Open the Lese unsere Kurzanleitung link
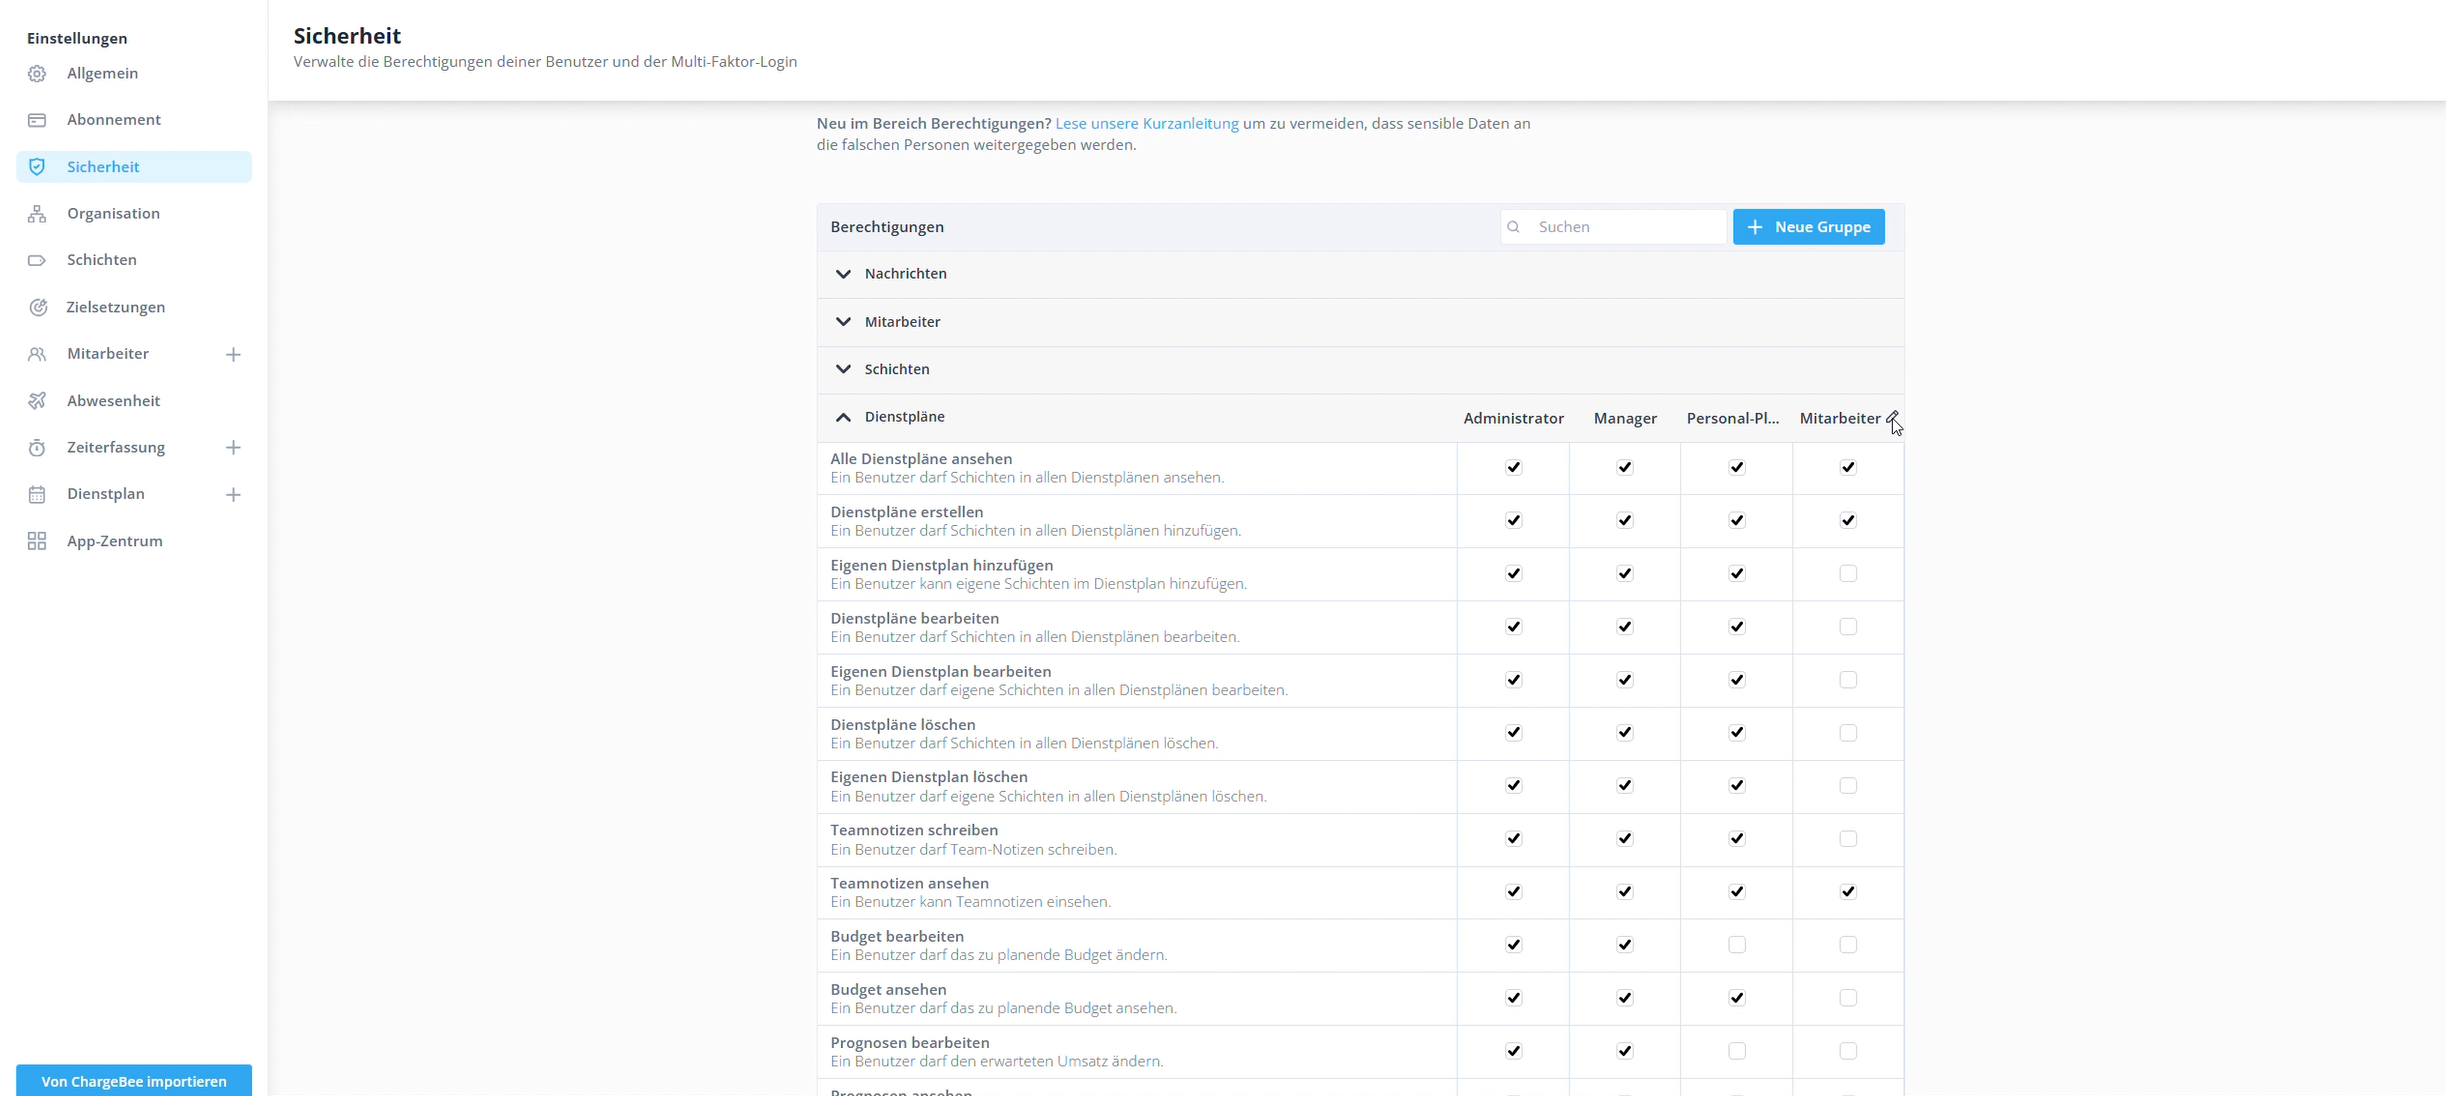Screen dimensions: 2446x1096 tap(1146, 124)
